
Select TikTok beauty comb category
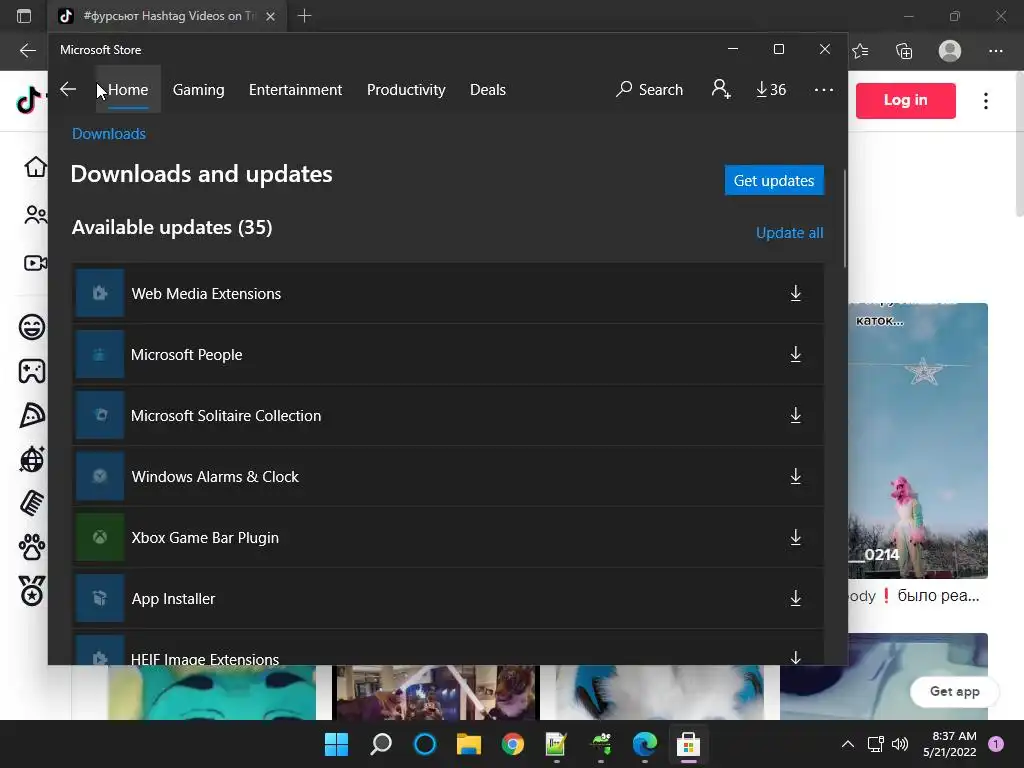(x=32, y=503)
